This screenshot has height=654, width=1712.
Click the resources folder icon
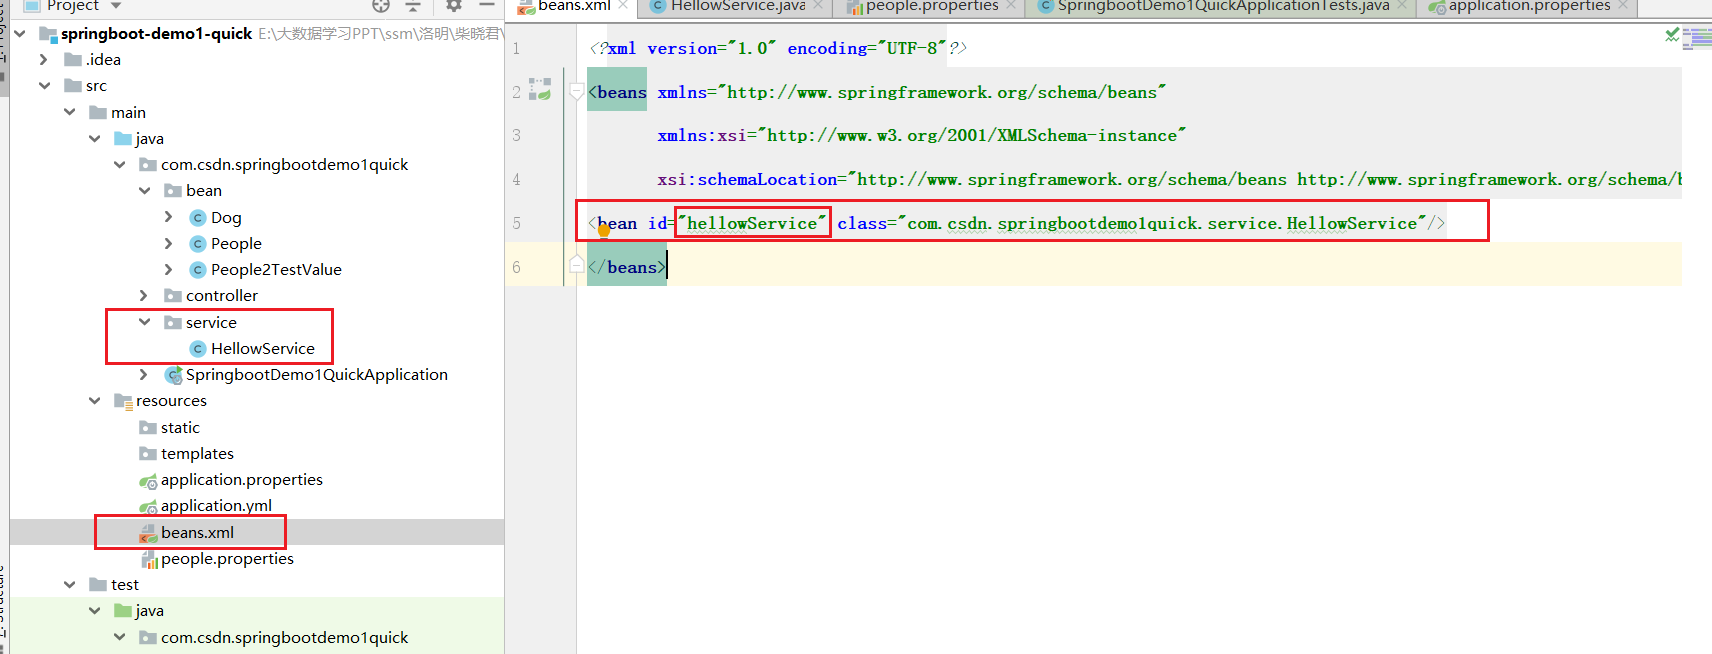123,401
